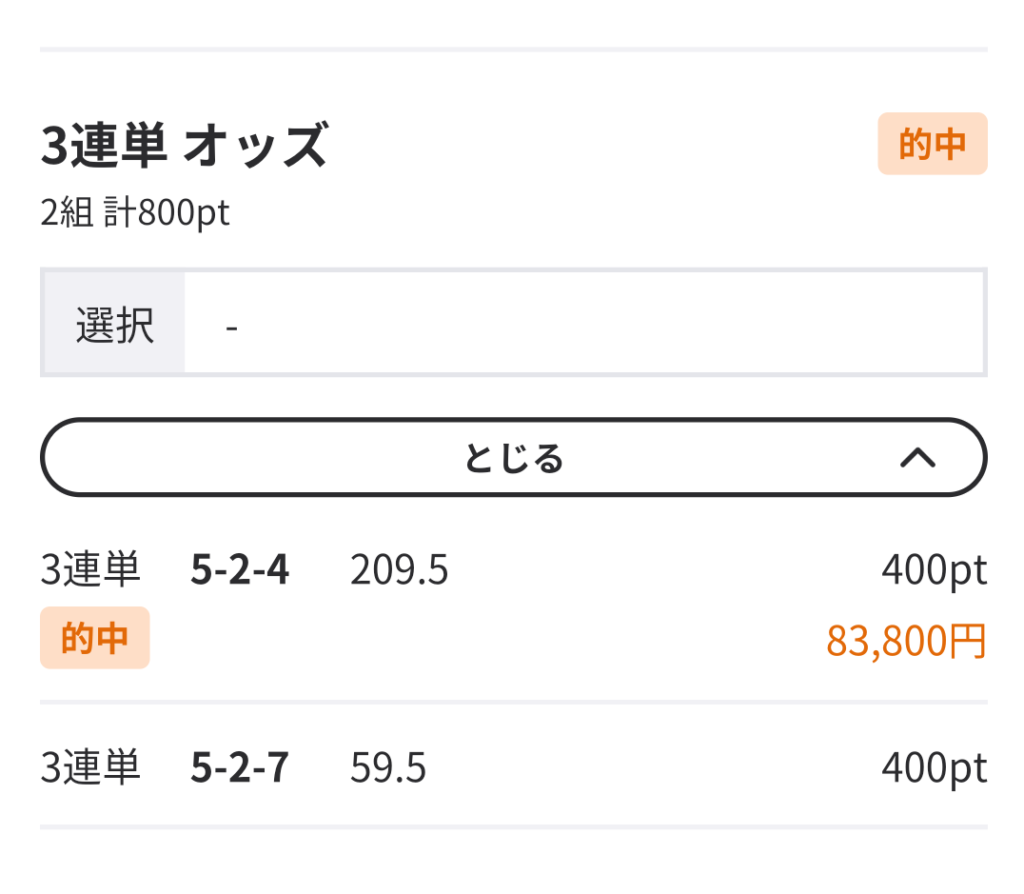This screenshot has height=894, width=1024.
Task: Click the 59.5 odds value
Action: click(x=388, y=768)
